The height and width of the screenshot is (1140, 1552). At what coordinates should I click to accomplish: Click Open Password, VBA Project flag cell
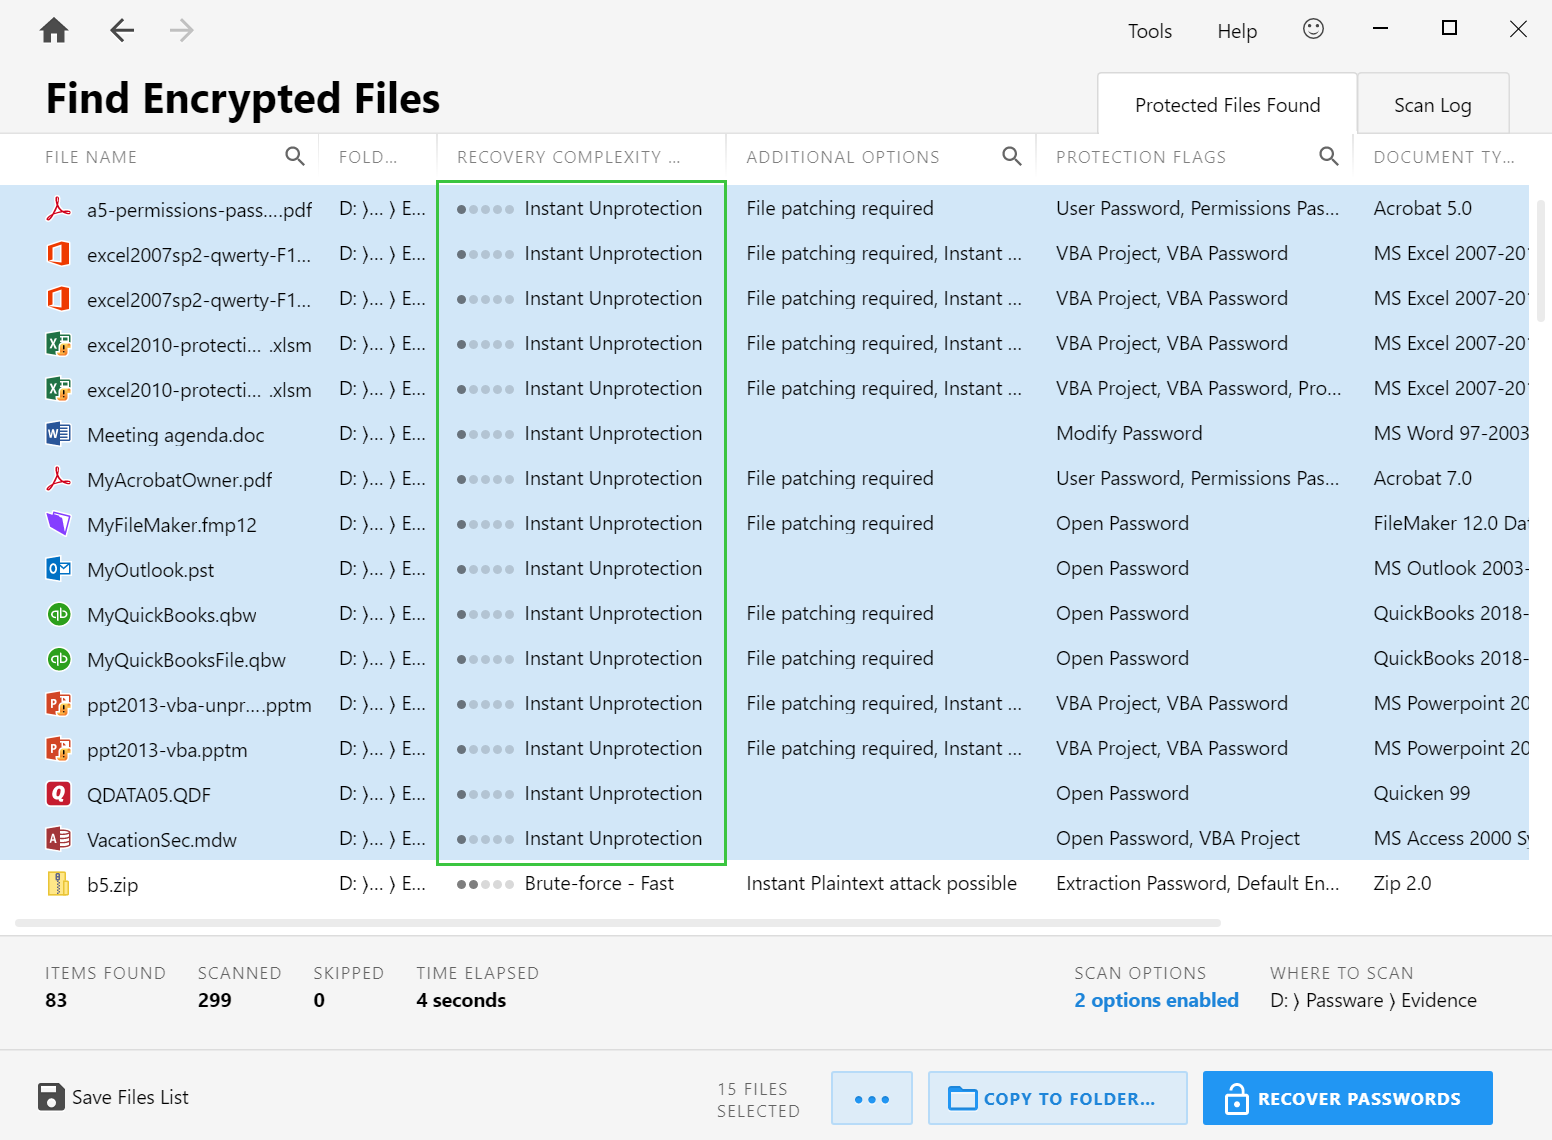pyautogui.click(x=1177, y=838)
